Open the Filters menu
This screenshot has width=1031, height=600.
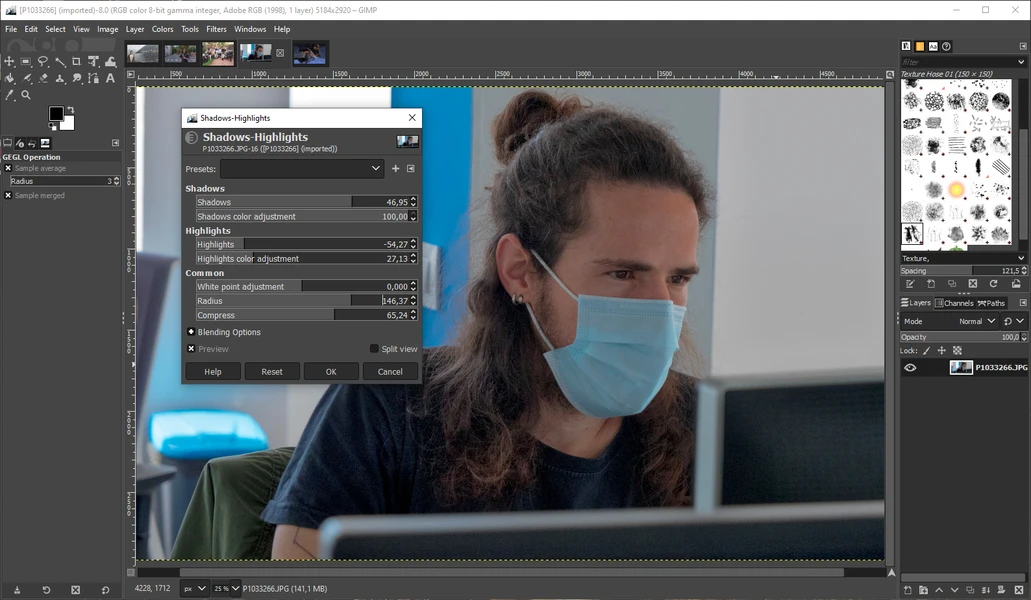tap(216, 29)
